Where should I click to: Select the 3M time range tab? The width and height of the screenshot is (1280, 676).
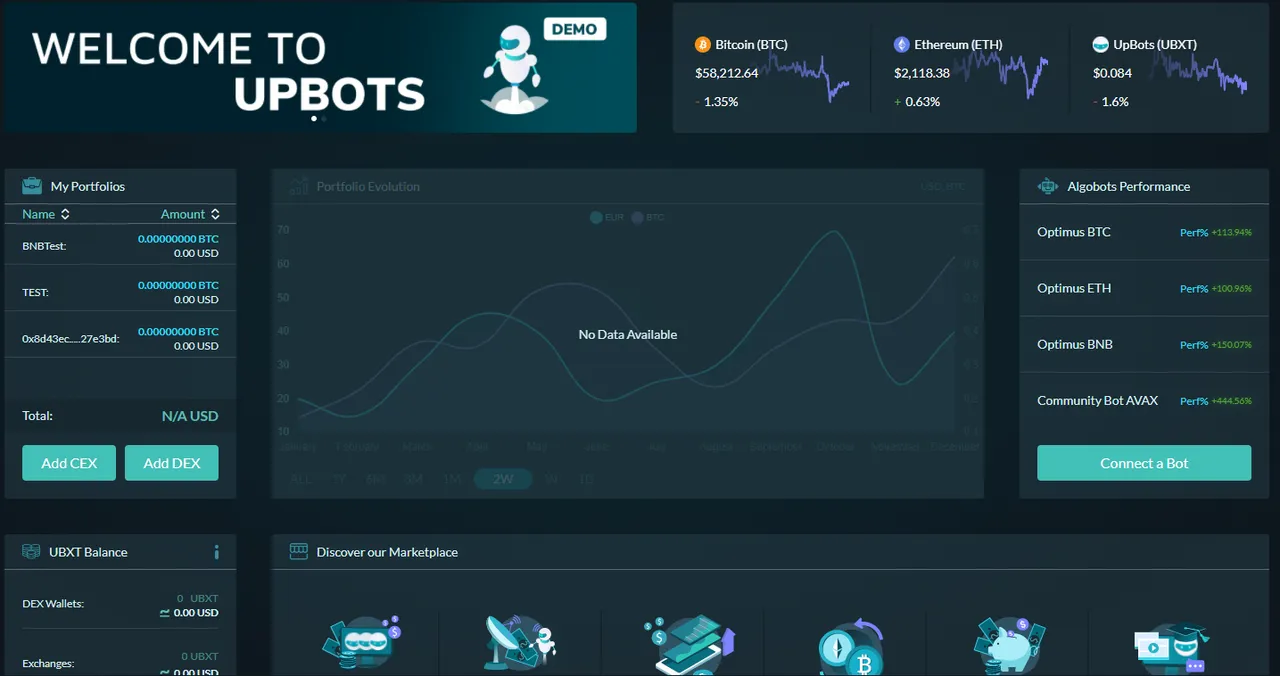[x=413, y=479]
